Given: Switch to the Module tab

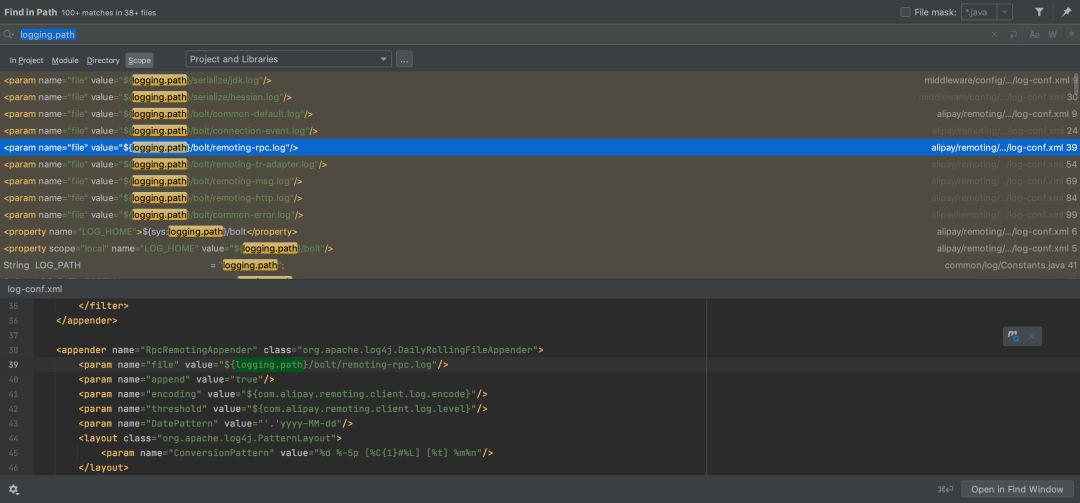Looking at the screenshot, I should click(65, 61).
